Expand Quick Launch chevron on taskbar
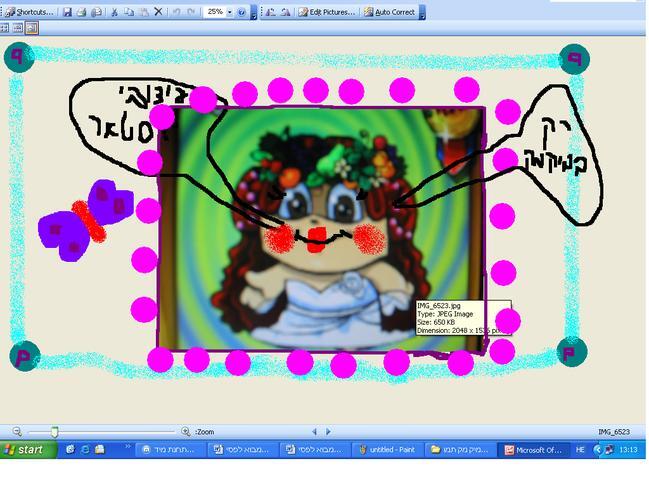The image size is (649, 487). 128,446
